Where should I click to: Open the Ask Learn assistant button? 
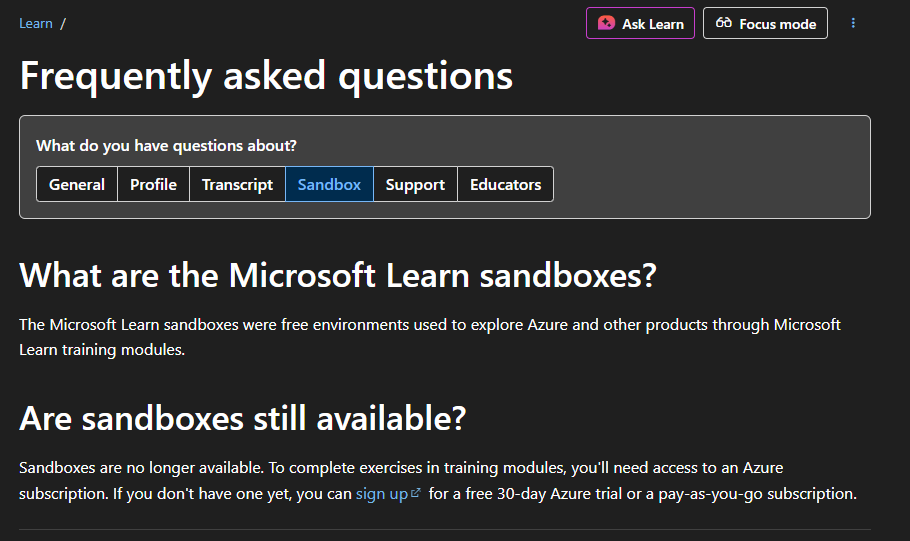640,23
